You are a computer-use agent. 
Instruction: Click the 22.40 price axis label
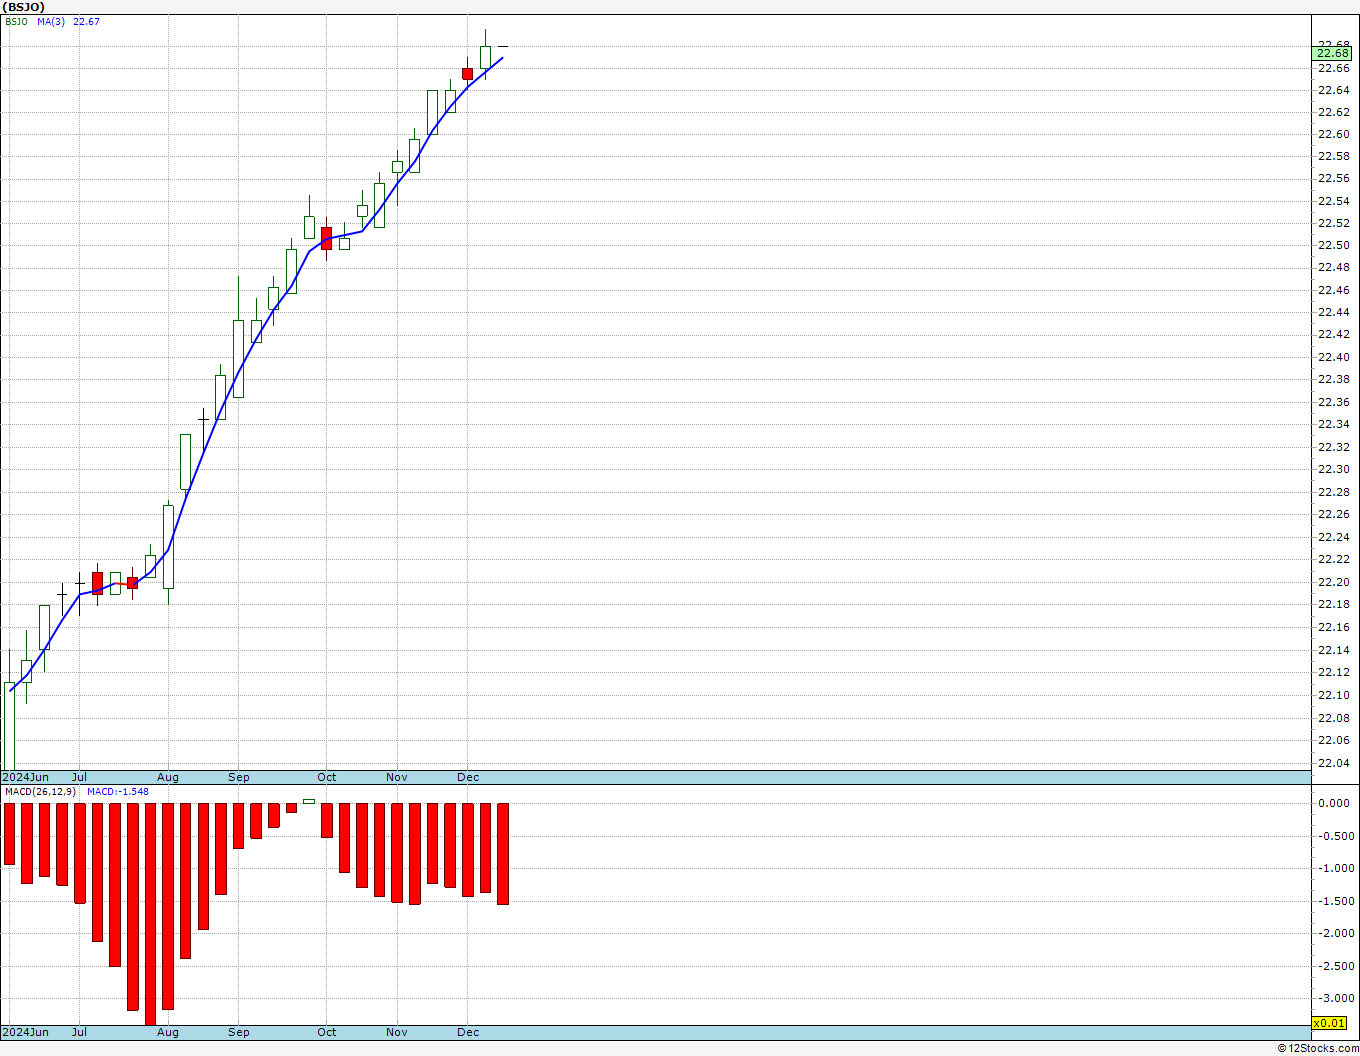coord(1333,357)
